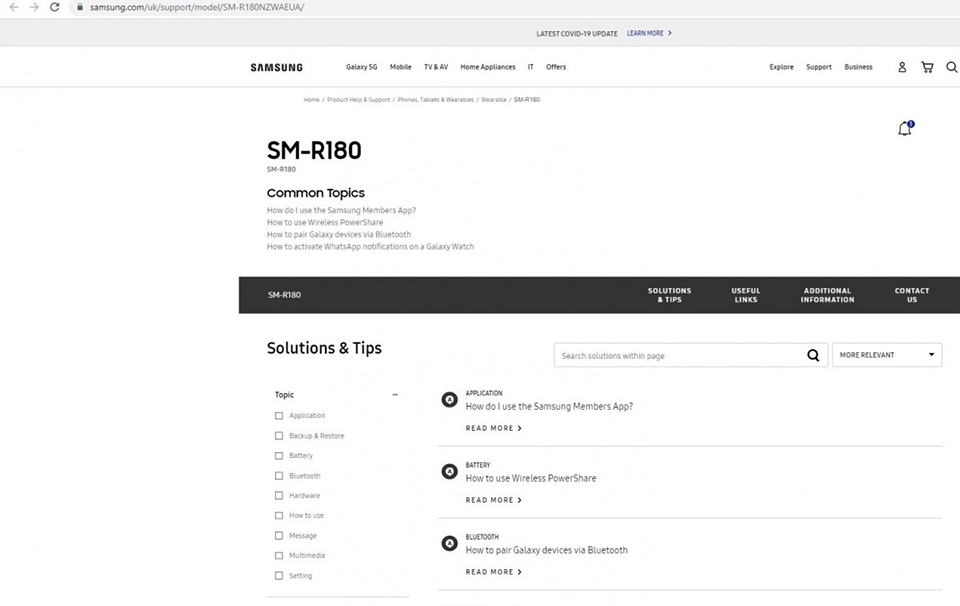The height and width of the screenshot is (606, 960).
Task: Open Read More for pairing via Bluetooth
Action: tap(493, 572)
